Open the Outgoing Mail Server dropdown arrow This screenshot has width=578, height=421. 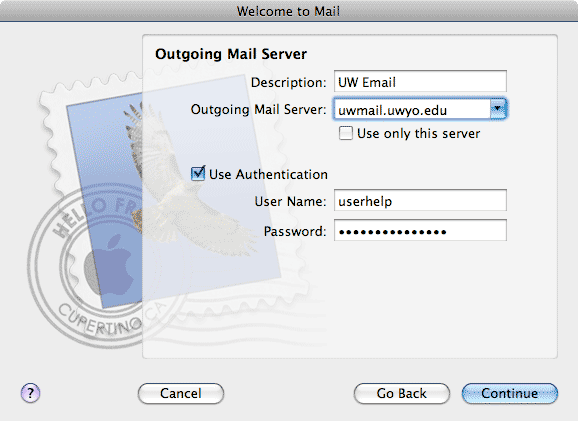(498, 109)
